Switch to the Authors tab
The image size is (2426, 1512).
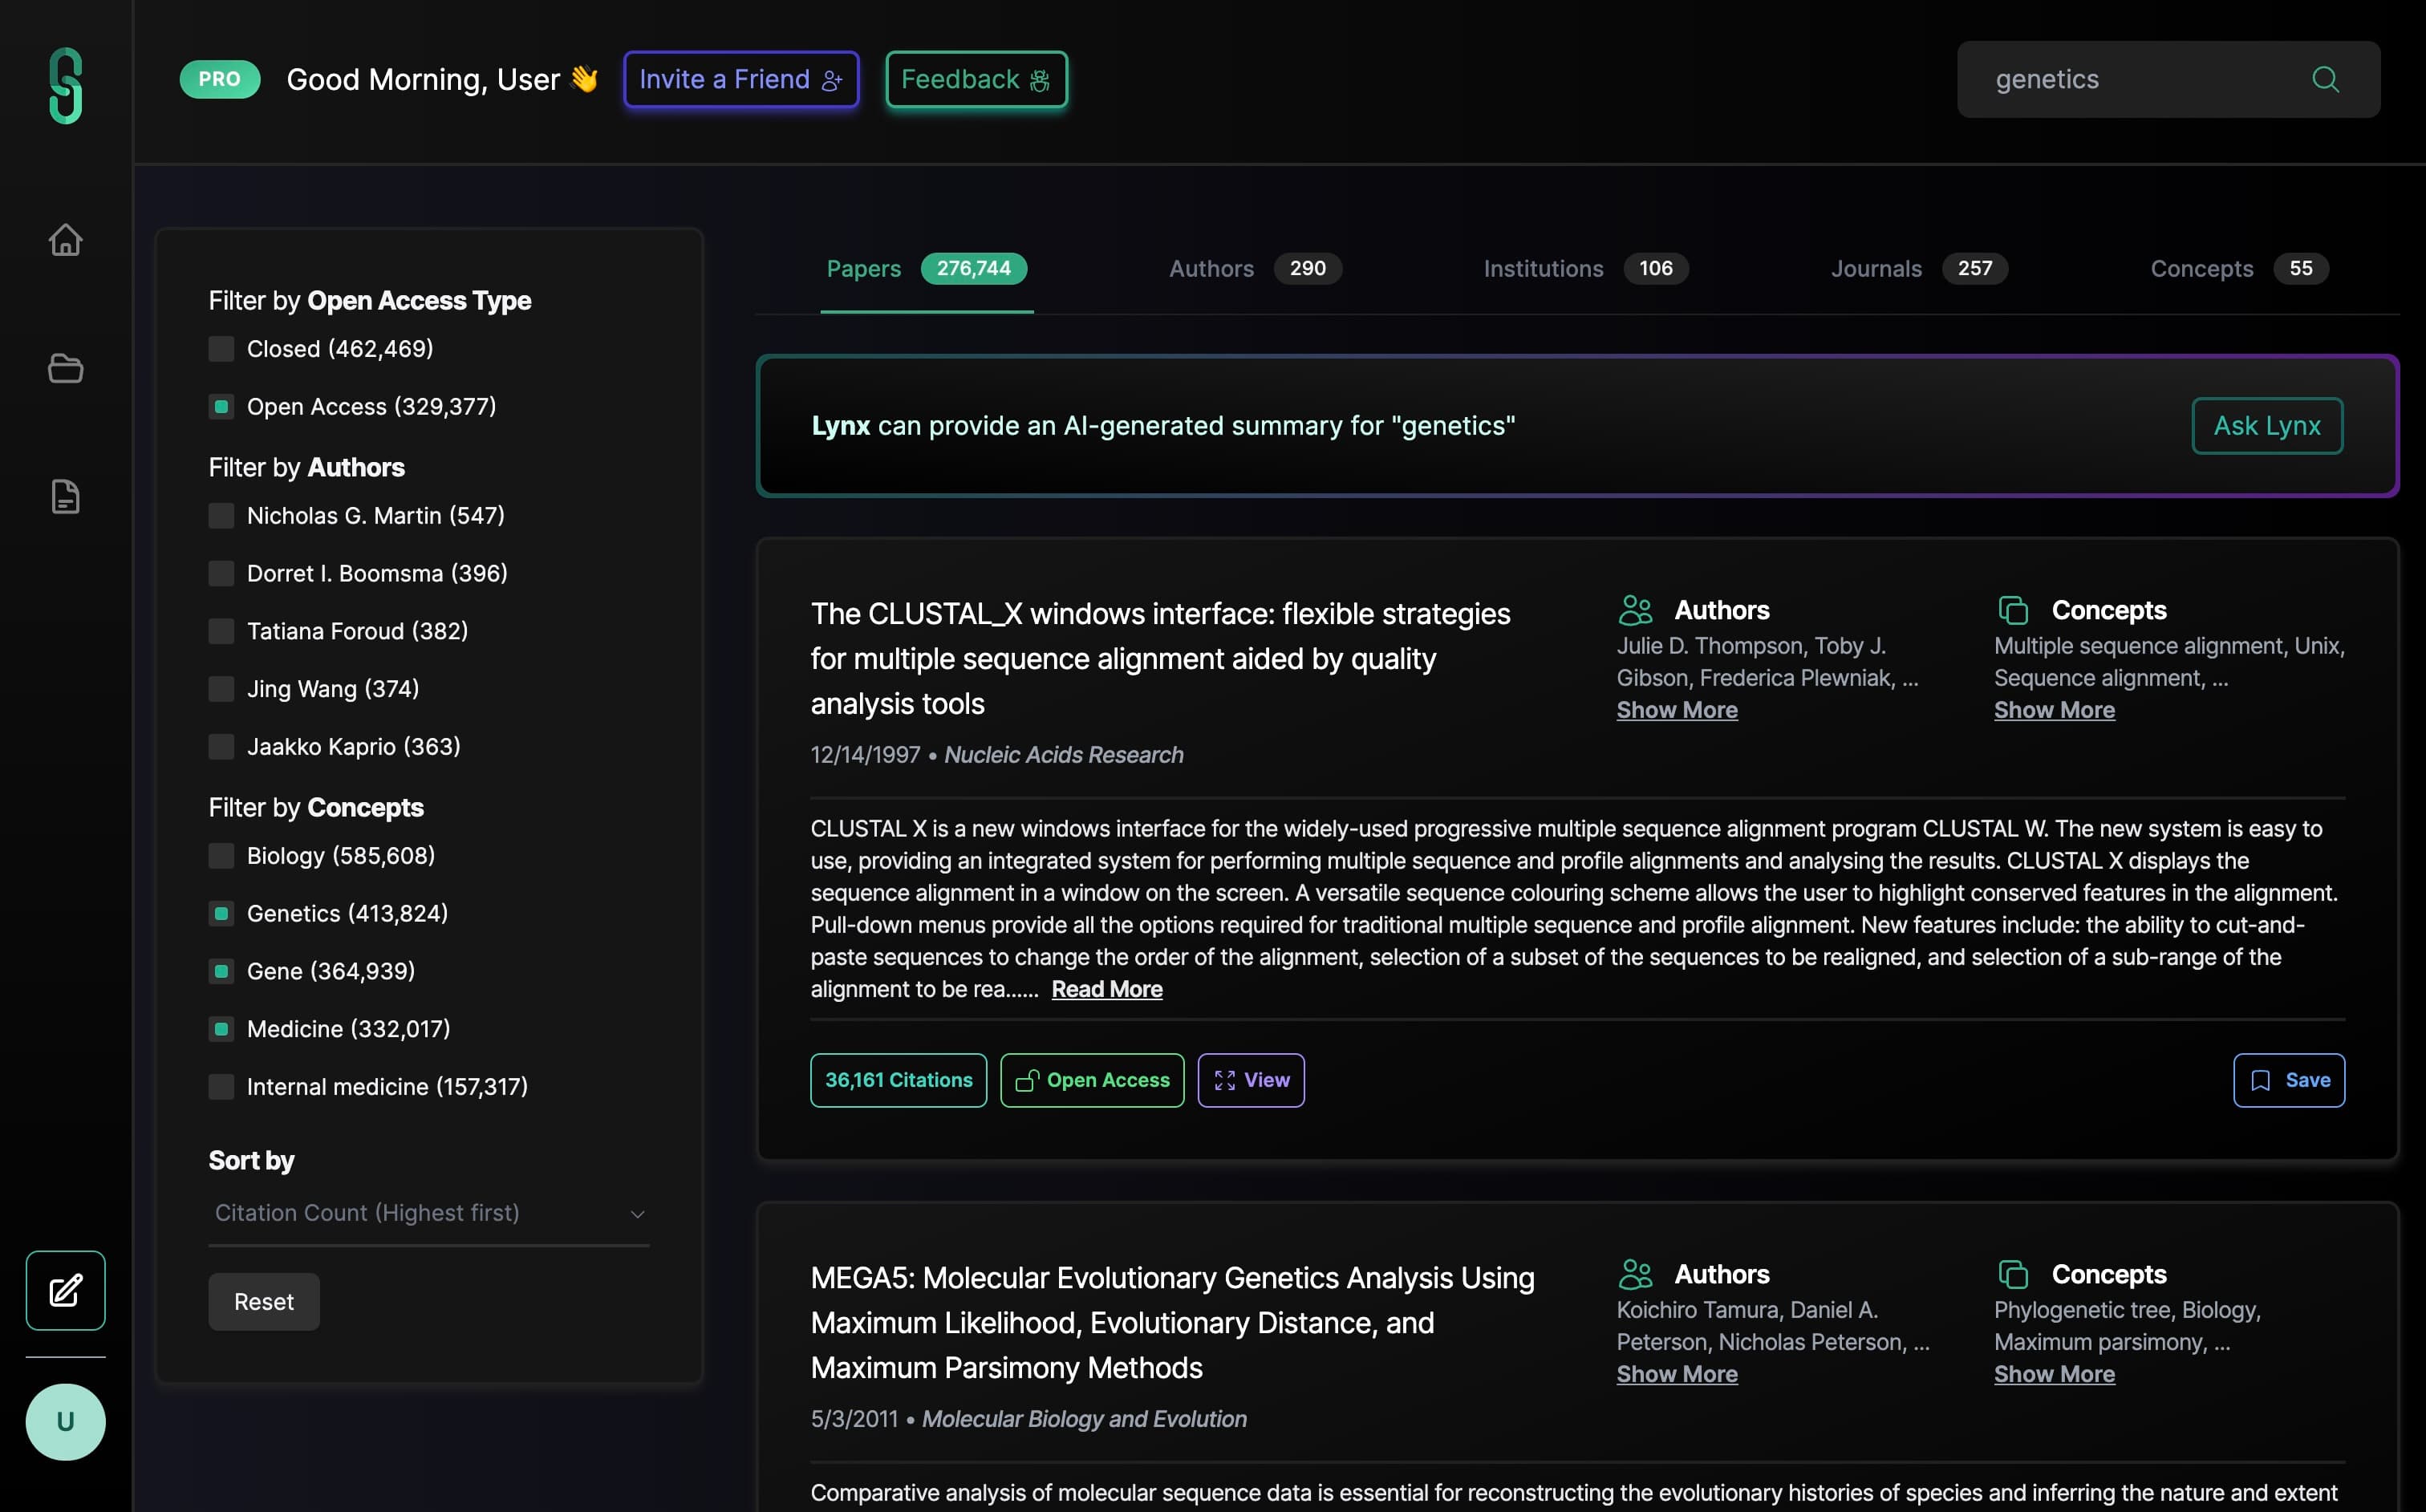click(1253, 268)
